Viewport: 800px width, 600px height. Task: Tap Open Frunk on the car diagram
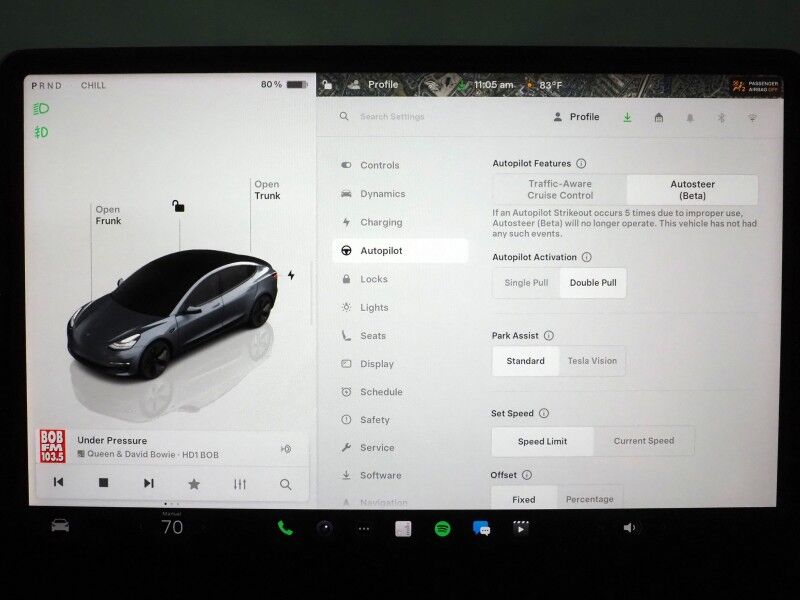pos(110,215)
